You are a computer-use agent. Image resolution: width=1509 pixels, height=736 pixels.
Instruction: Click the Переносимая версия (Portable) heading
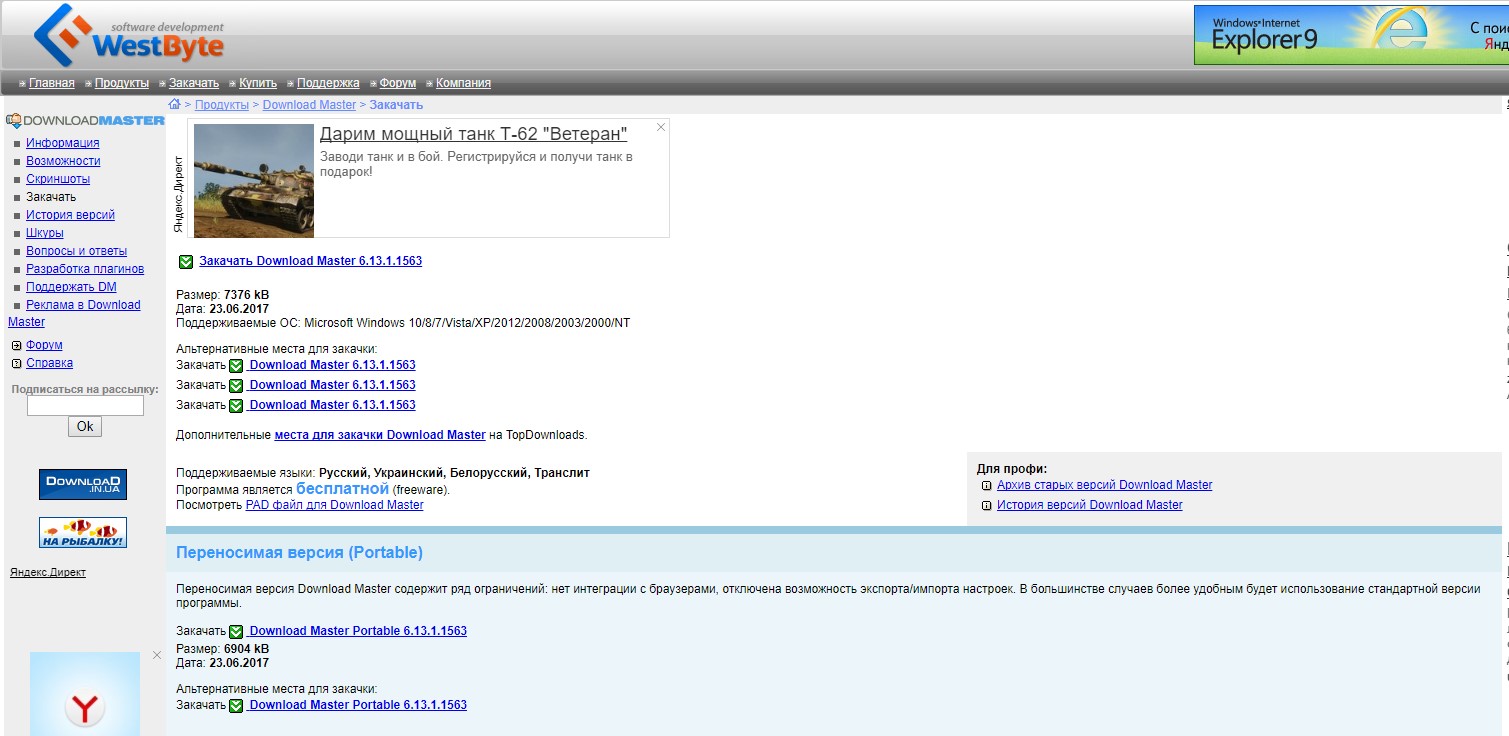[x=299, y=552]
